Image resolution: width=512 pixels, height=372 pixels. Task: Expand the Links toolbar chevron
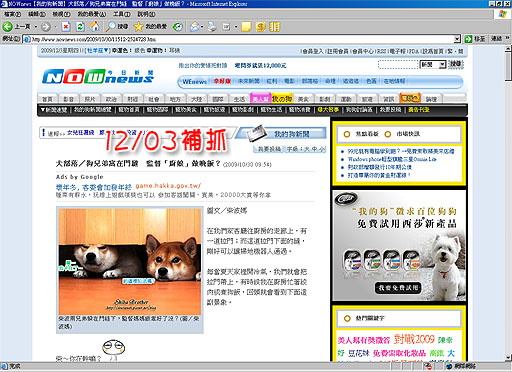click(508, 39)
